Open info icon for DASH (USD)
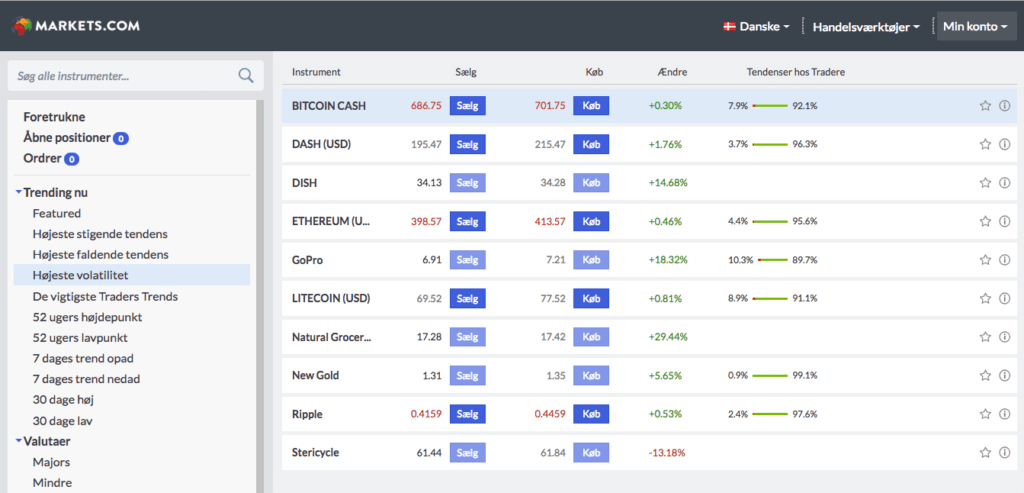The image size is (1024, 493). tap(1004, 144)
